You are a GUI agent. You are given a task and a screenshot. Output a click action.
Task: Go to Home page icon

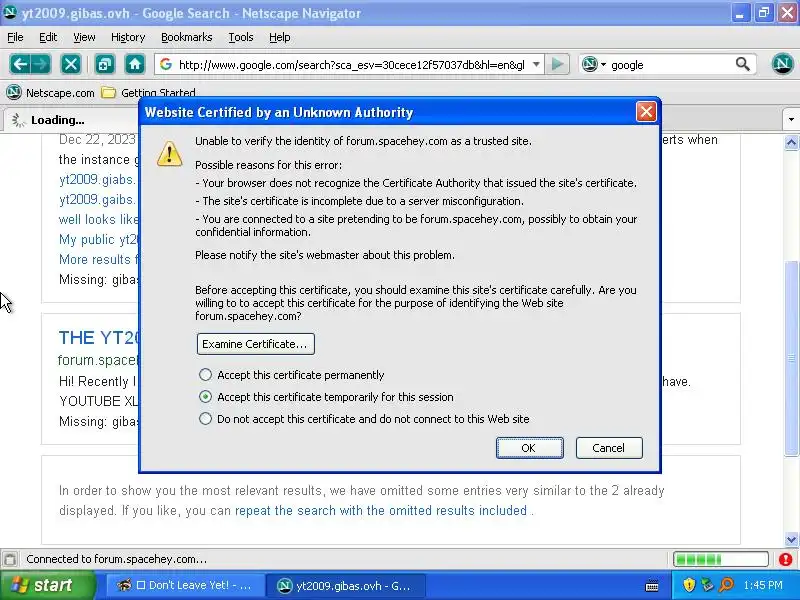coord(135,64)
